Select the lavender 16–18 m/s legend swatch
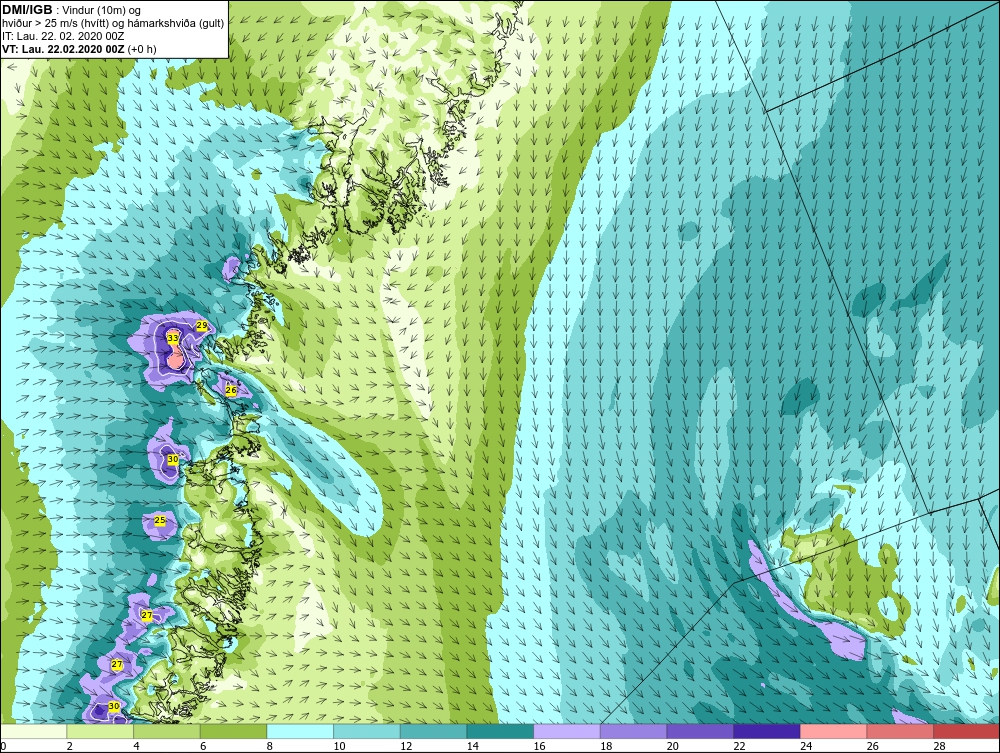Viewport: 1000px width, 753px height. point(566,731)
